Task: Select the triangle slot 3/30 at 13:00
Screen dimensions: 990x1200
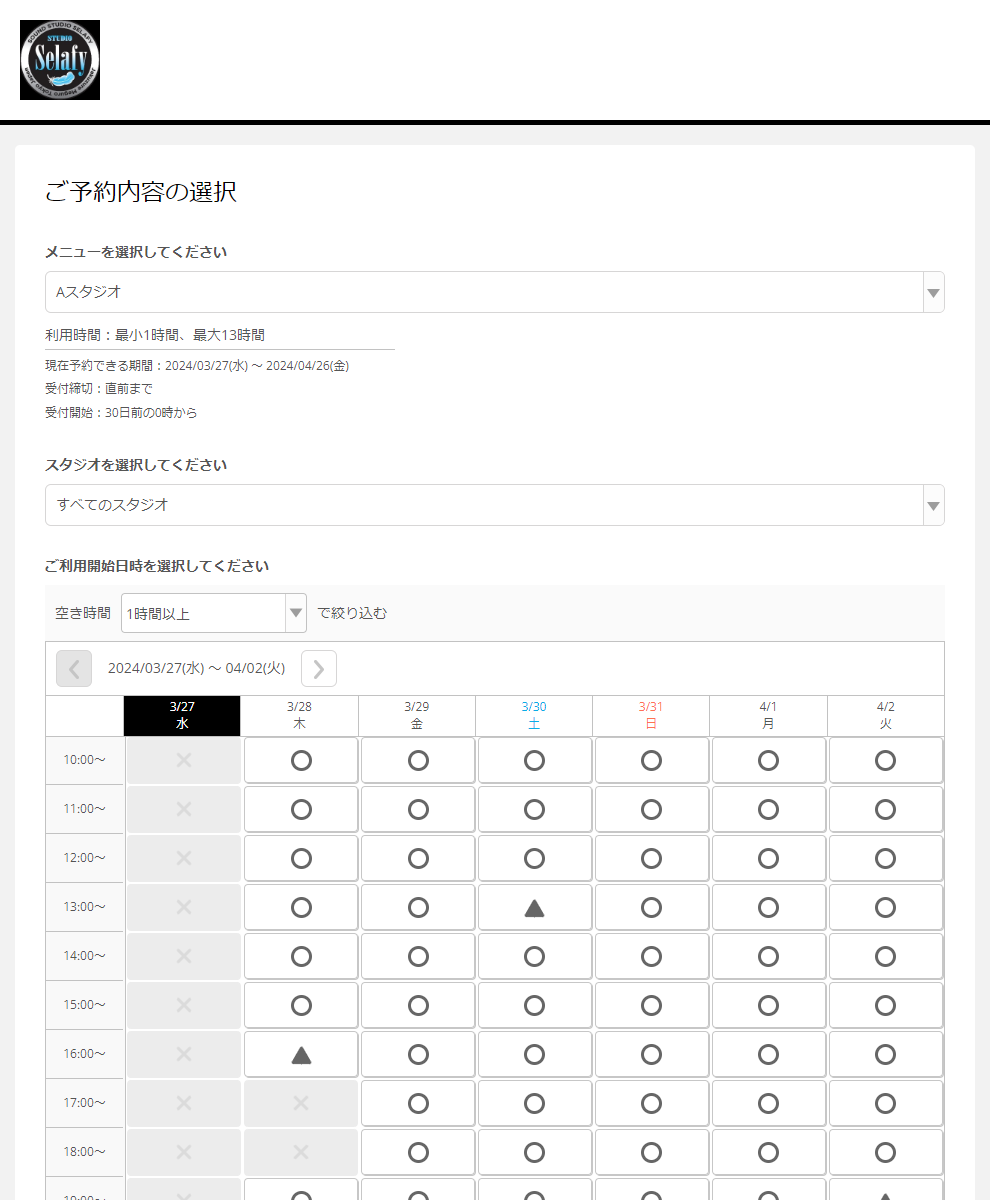Action: pos(534,908)
